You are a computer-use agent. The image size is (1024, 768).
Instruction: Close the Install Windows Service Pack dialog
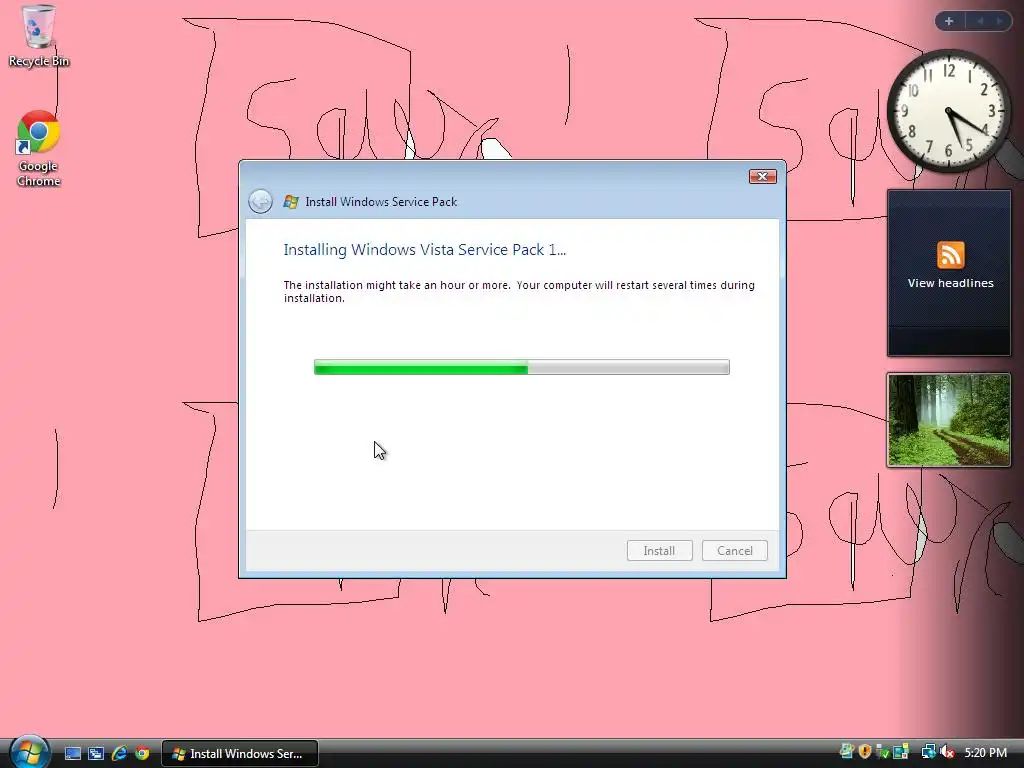[x=762, y=176]
